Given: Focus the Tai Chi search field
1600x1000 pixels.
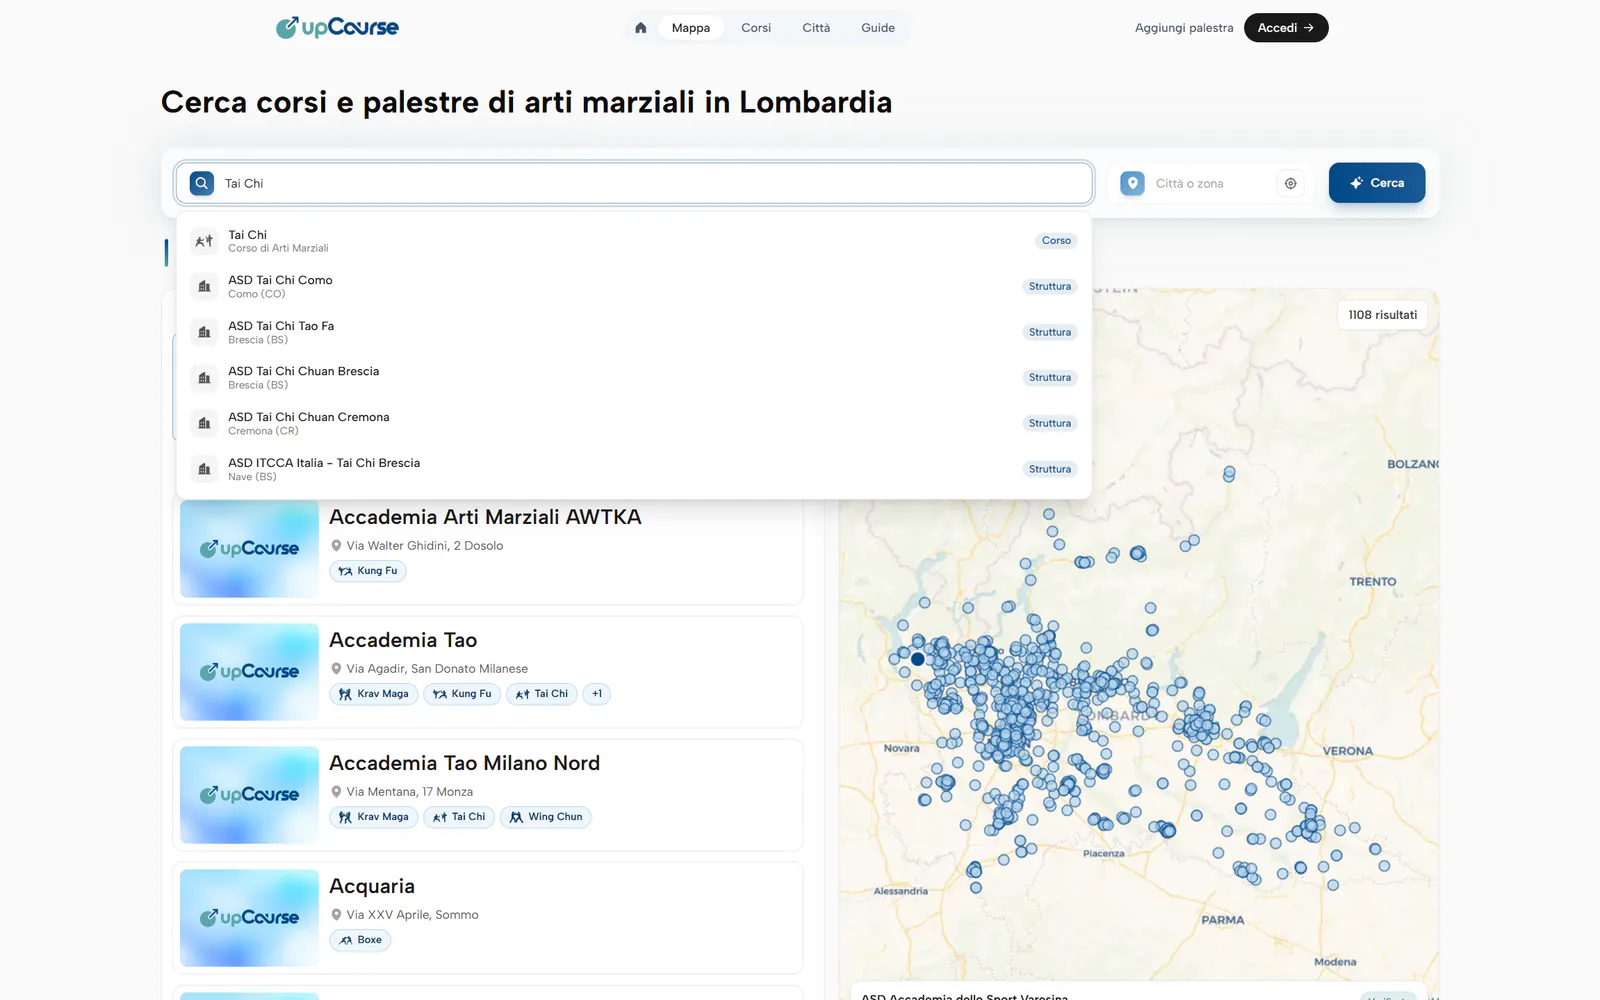Looking at the screenshot, I should click(634, 183).
